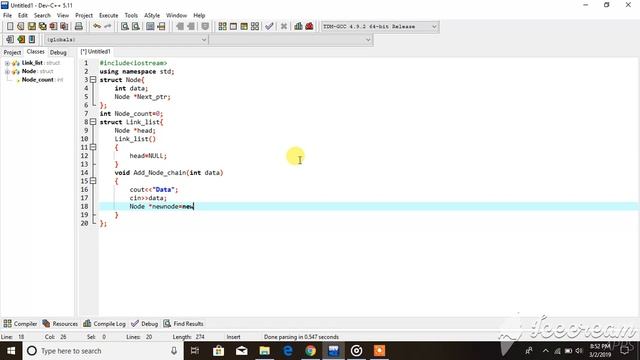
Task: Open the Tools menu
Action: [131, 16]
